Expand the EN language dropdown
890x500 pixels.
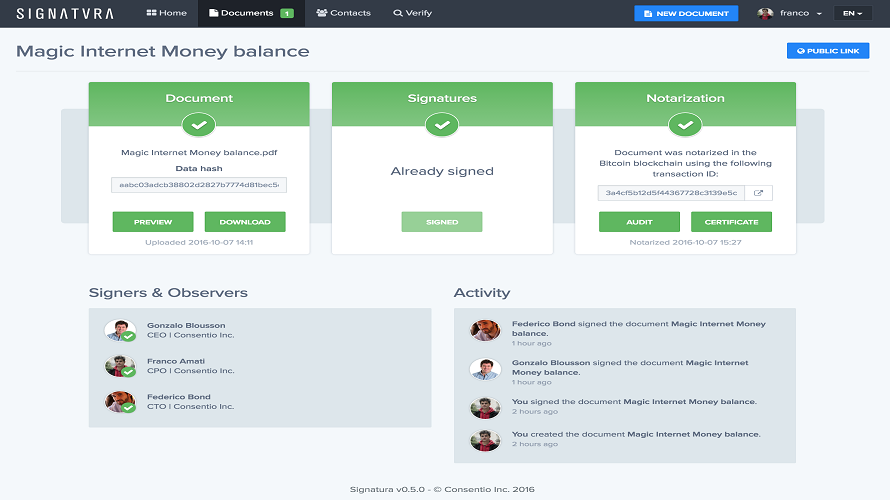[852, 13]
